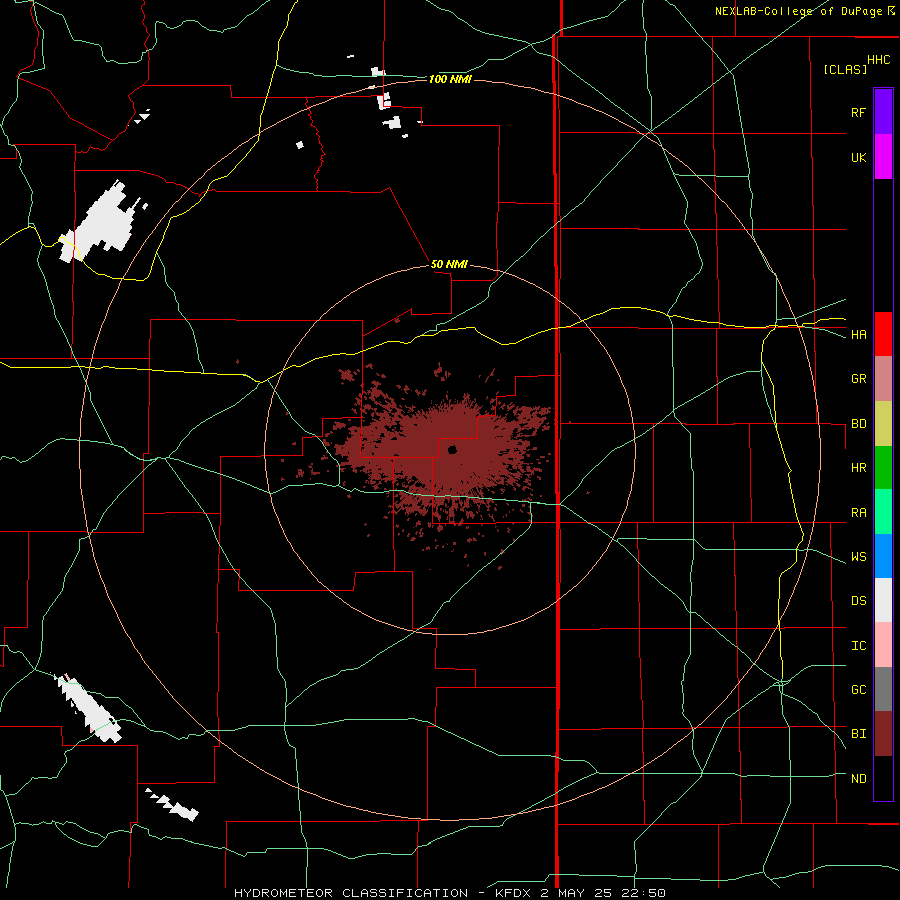Image resolution: width=900 pixels, height=900 pixels.
Task: Click the WS legend label
Action: (x=858, y=557)
